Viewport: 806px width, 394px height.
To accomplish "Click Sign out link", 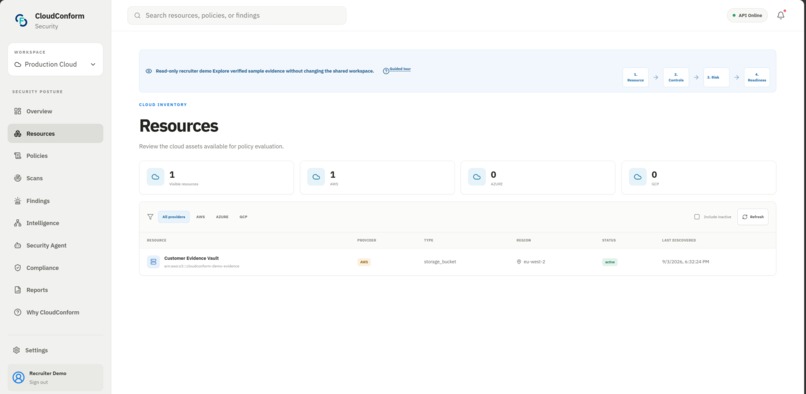I will tap(39, 383).
